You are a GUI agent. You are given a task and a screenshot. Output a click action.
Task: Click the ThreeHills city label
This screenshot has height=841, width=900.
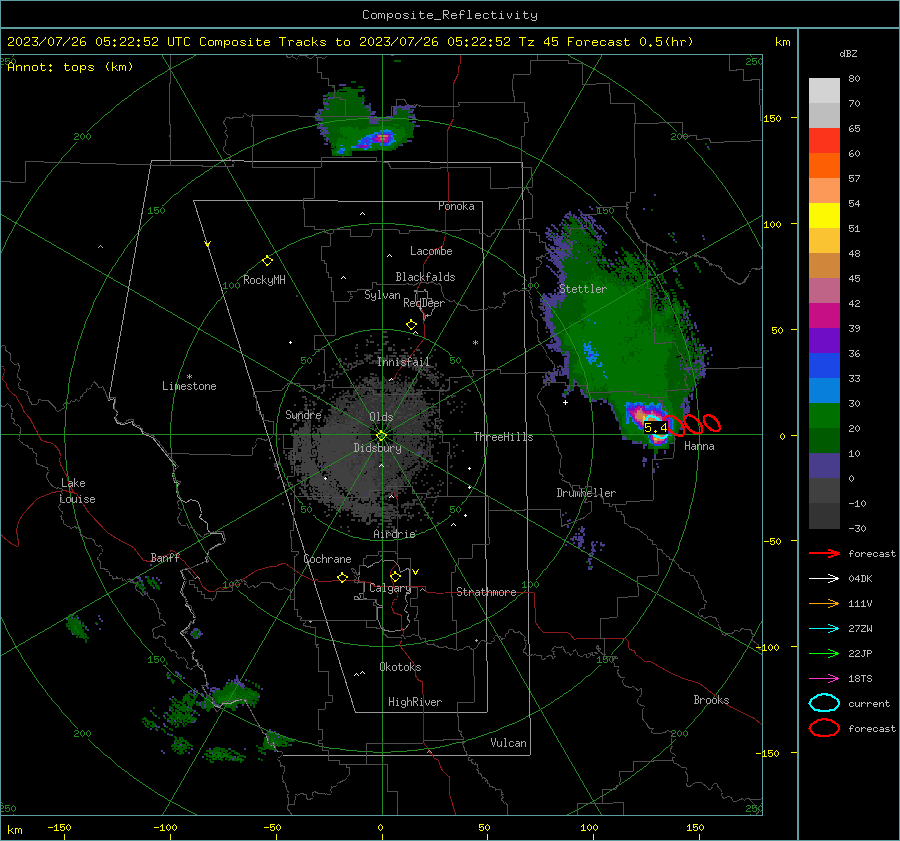(x=503, y=437)
